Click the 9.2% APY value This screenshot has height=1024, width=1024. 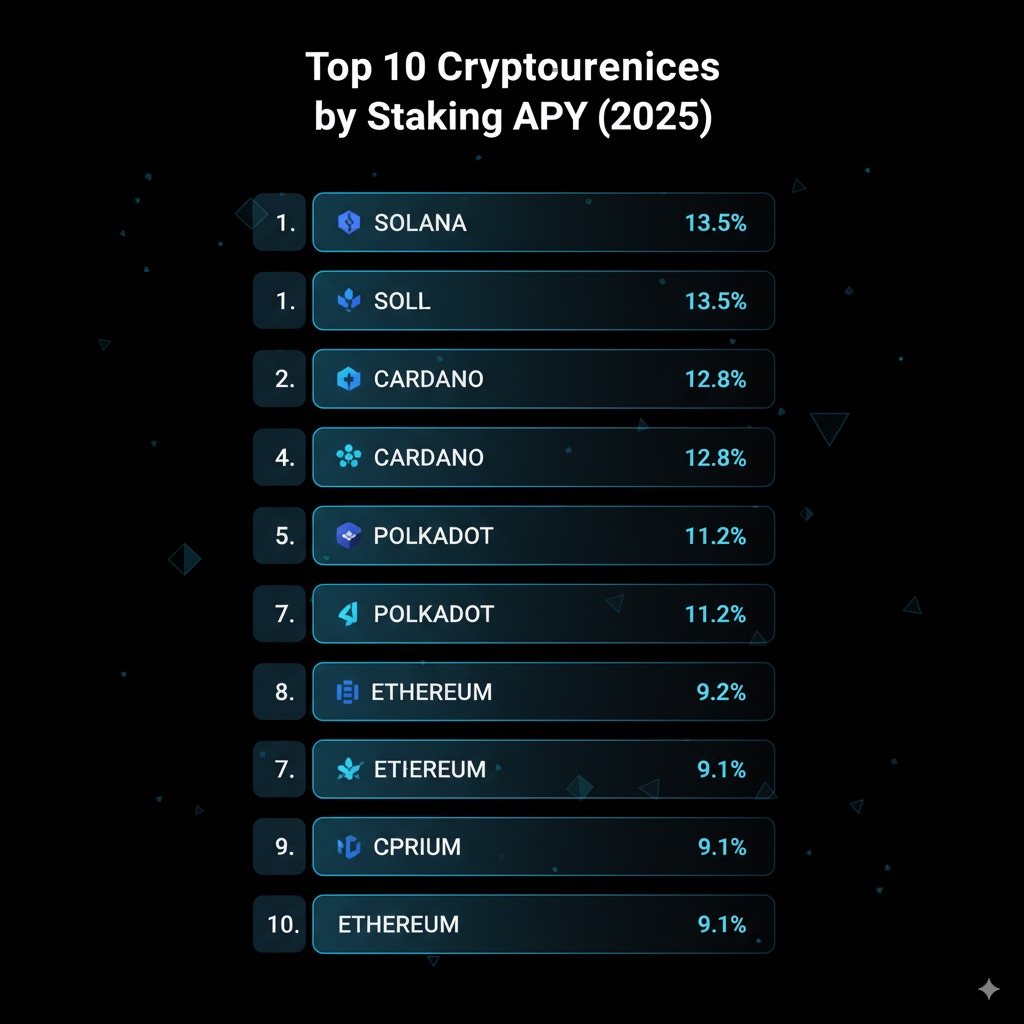coord(721,692)
